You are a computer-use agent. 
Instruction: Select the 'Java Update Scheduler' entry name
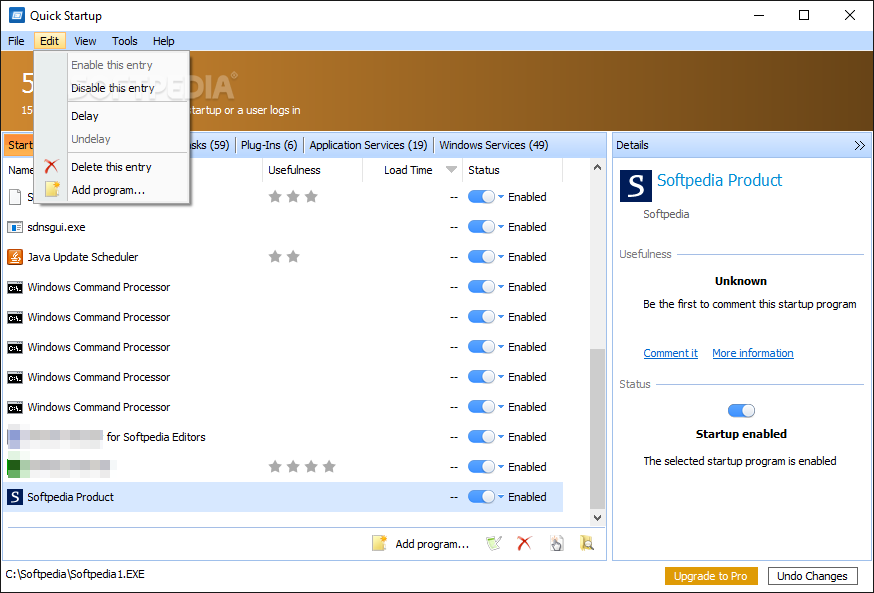[82, 257]
